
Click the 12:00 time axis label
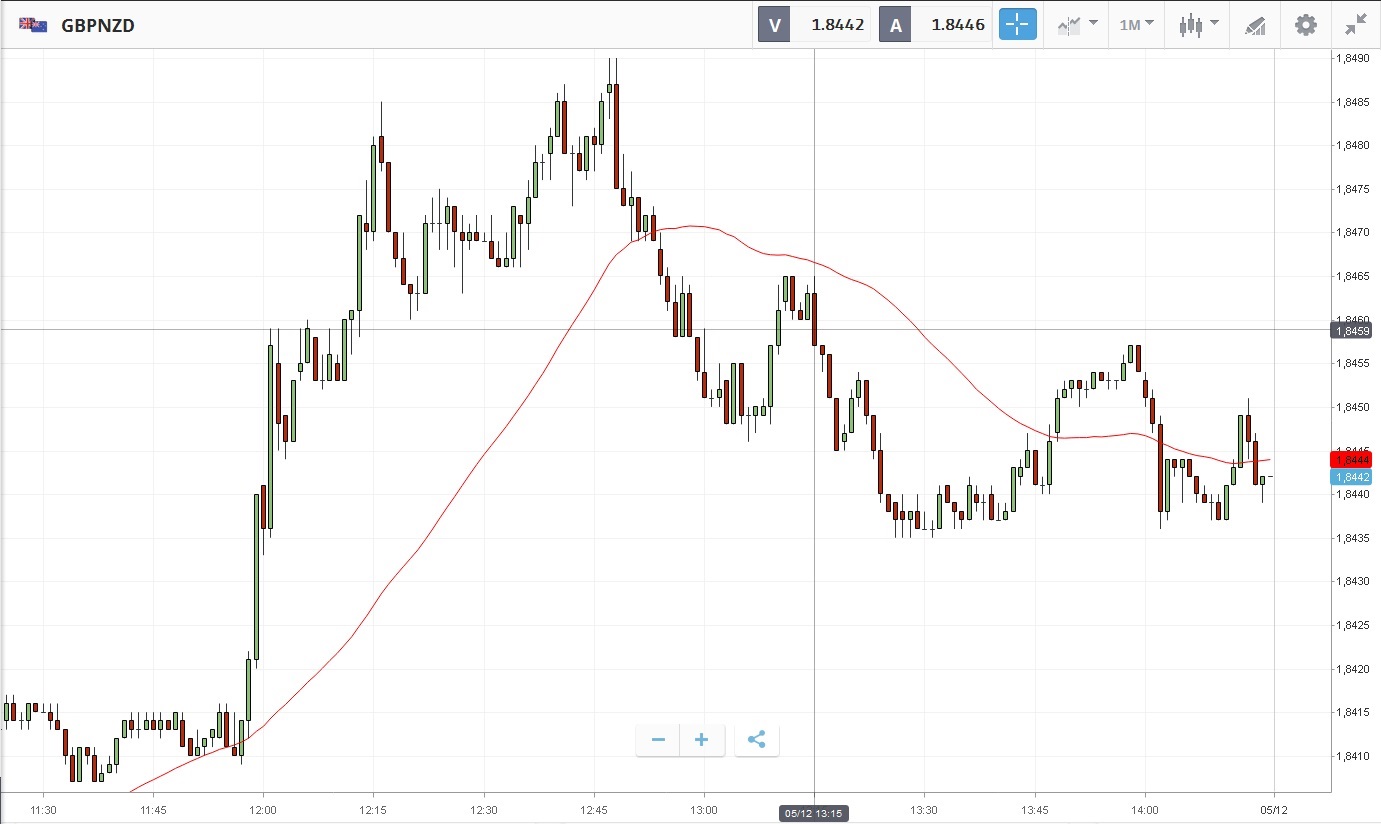pyautogui.click(x=263, y=810)
